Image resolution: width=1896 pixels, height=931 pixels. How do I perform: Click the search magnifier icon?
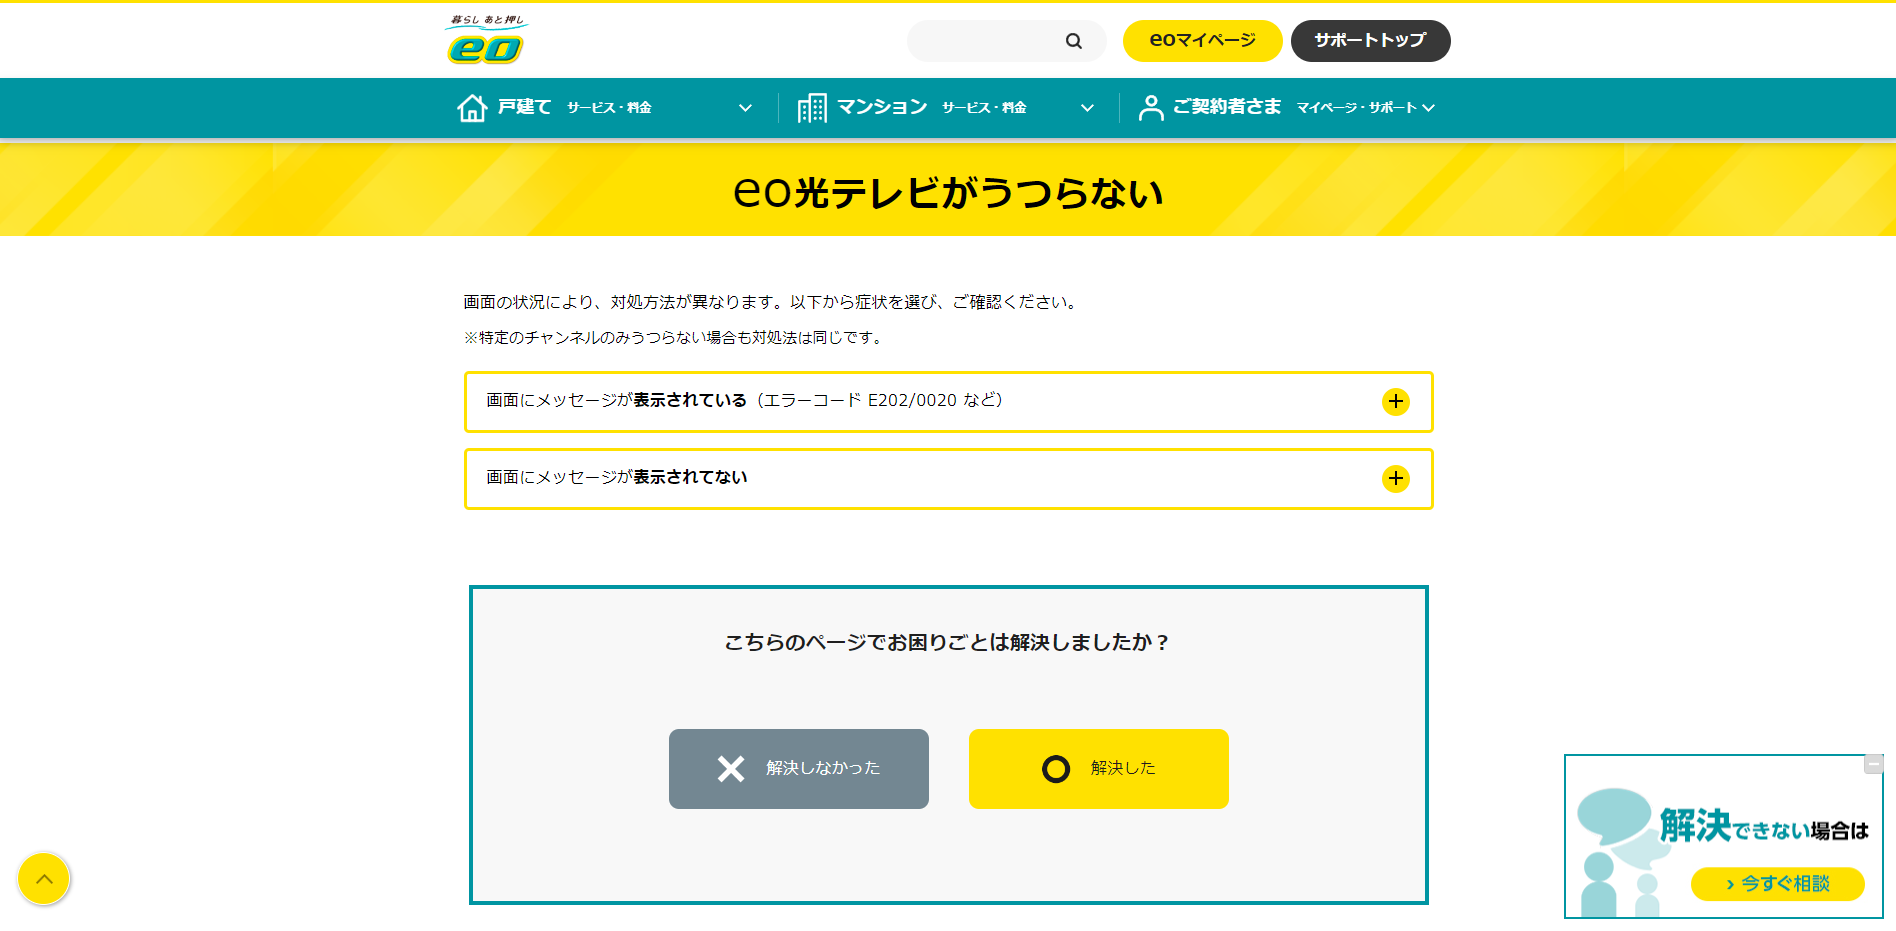click(1073, 41)
